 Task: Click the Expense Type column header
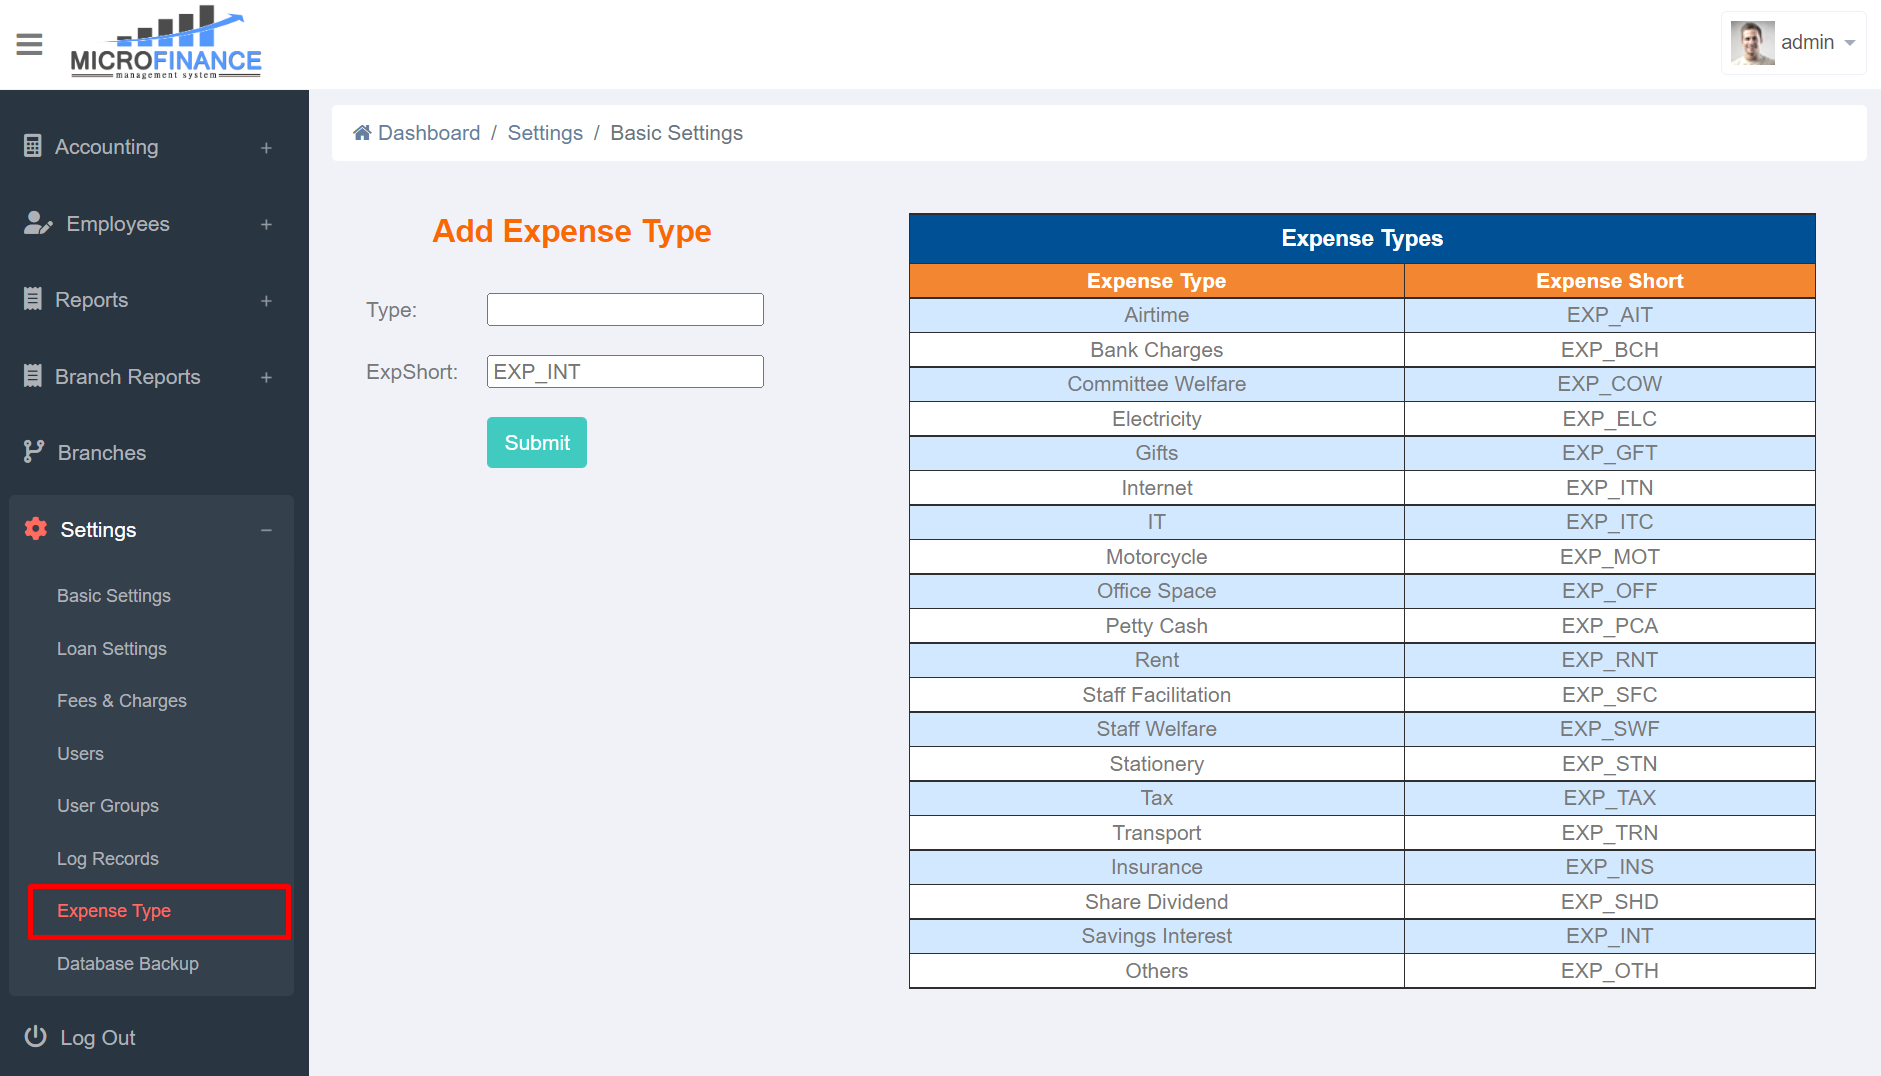point(1156,281)
